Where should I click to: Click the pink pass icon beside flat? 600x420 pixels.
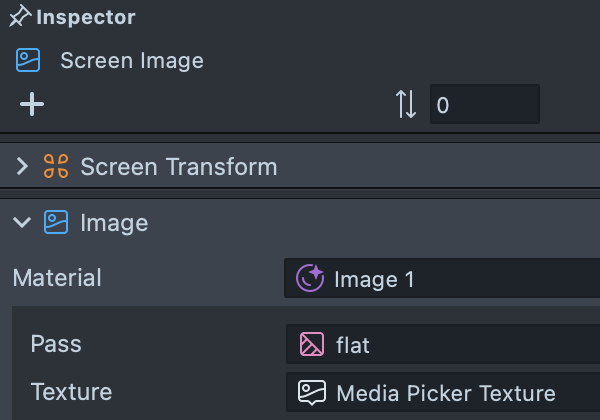click(x=312, y=345)
